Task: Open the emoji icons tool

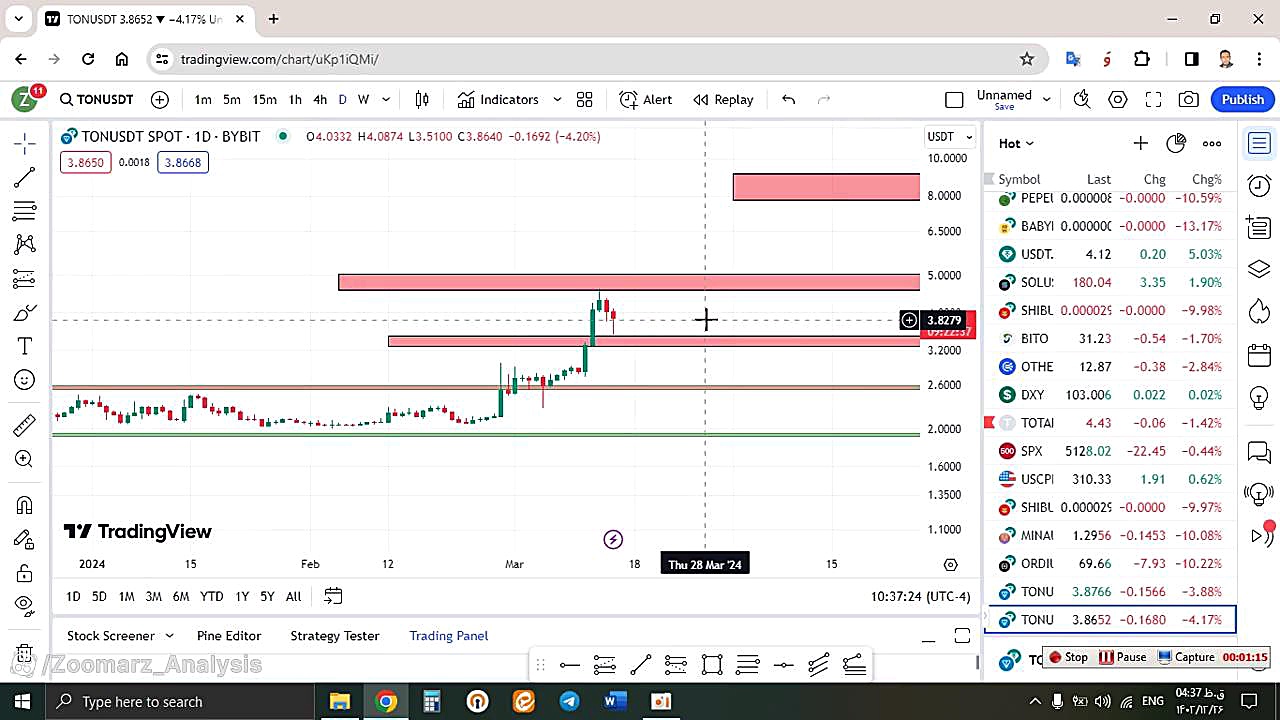Action: pyautogui.click(x=25, y=380)
